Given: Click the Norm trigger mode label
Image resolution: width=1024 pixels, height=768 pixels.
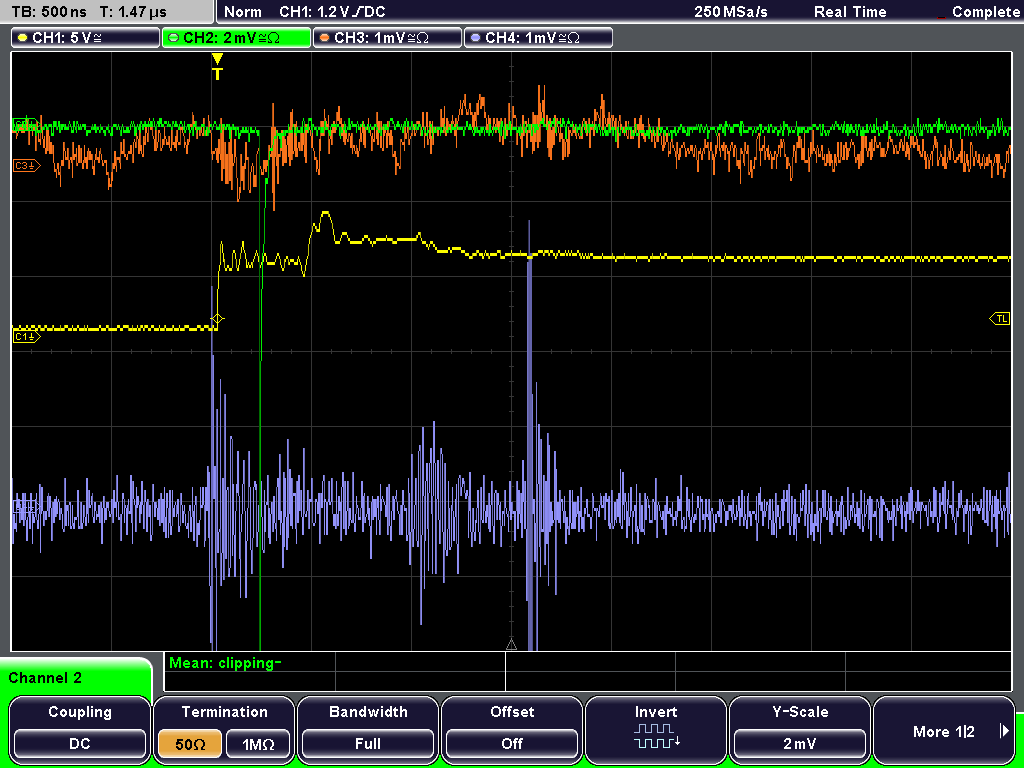Looking at the screenshot, I should click(x=242, y=12).
